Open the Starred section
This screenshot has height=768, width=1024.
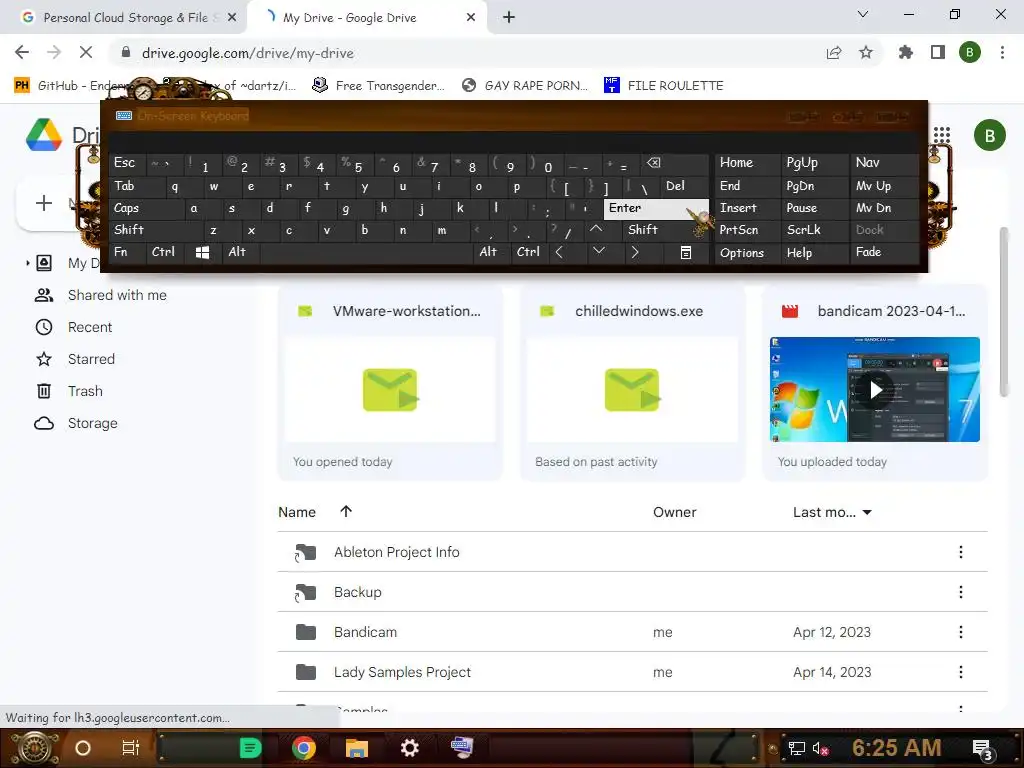[x=91, y=359]
